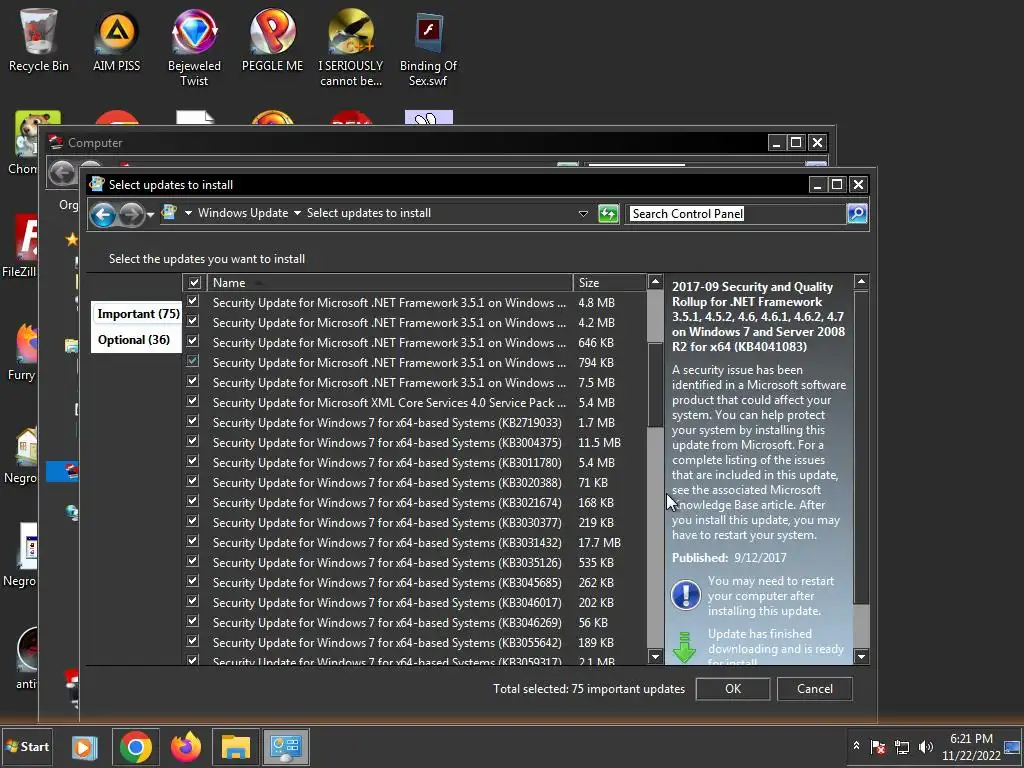Uncheck the KB3004375 update checkbox
Image resolution: width=1024 pixels, height=768 pixels.
tap(193, 441)
